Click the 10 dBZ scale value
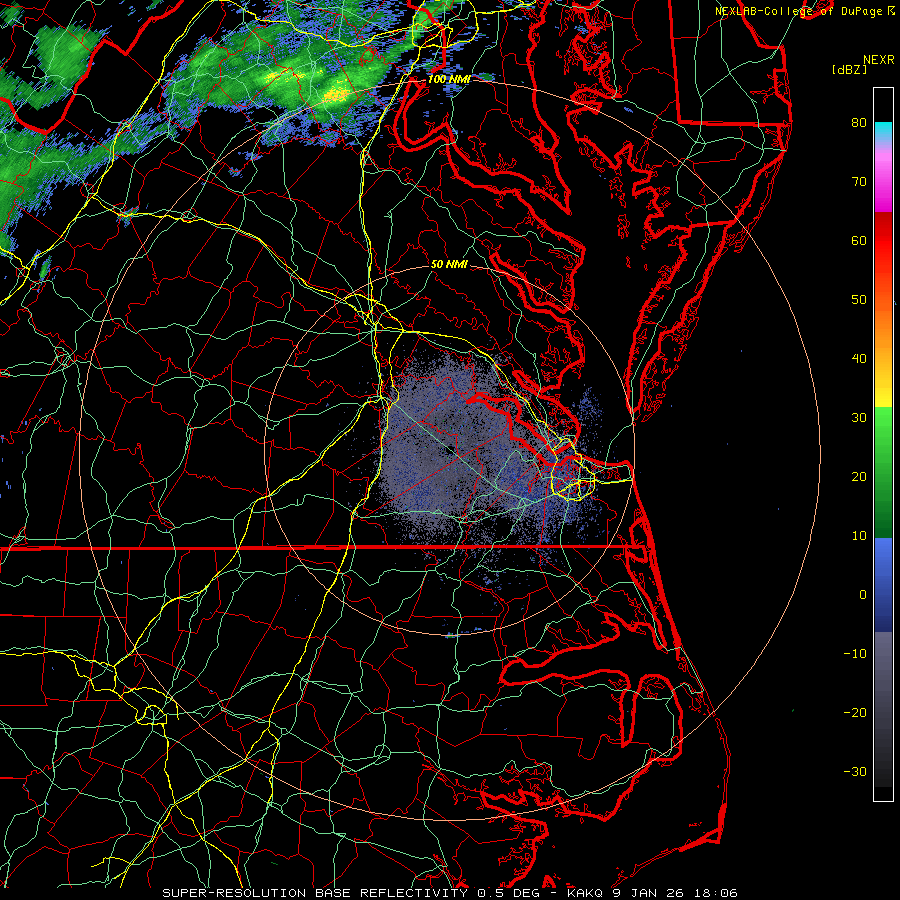The image size is (900, 900). [x=859, y=536]
